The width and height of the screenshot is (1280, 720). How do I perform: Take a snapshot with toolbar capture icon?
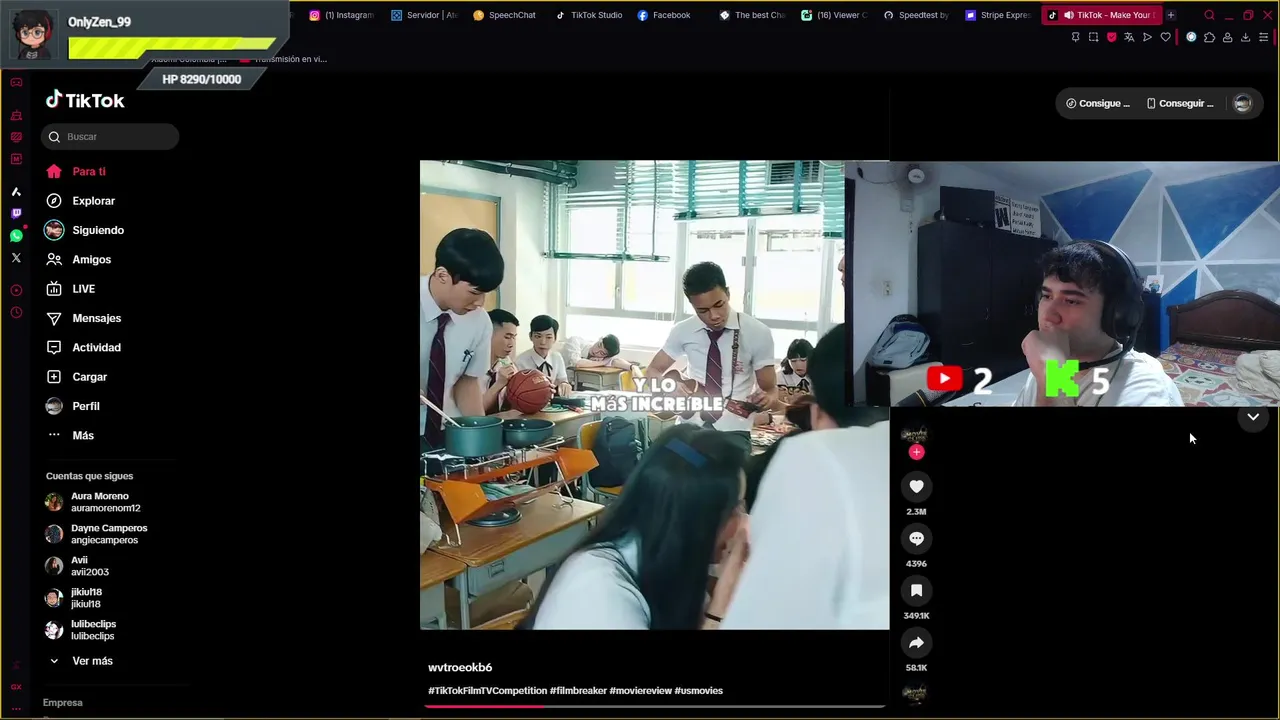pyautogui.click(x=1093, y=37)
